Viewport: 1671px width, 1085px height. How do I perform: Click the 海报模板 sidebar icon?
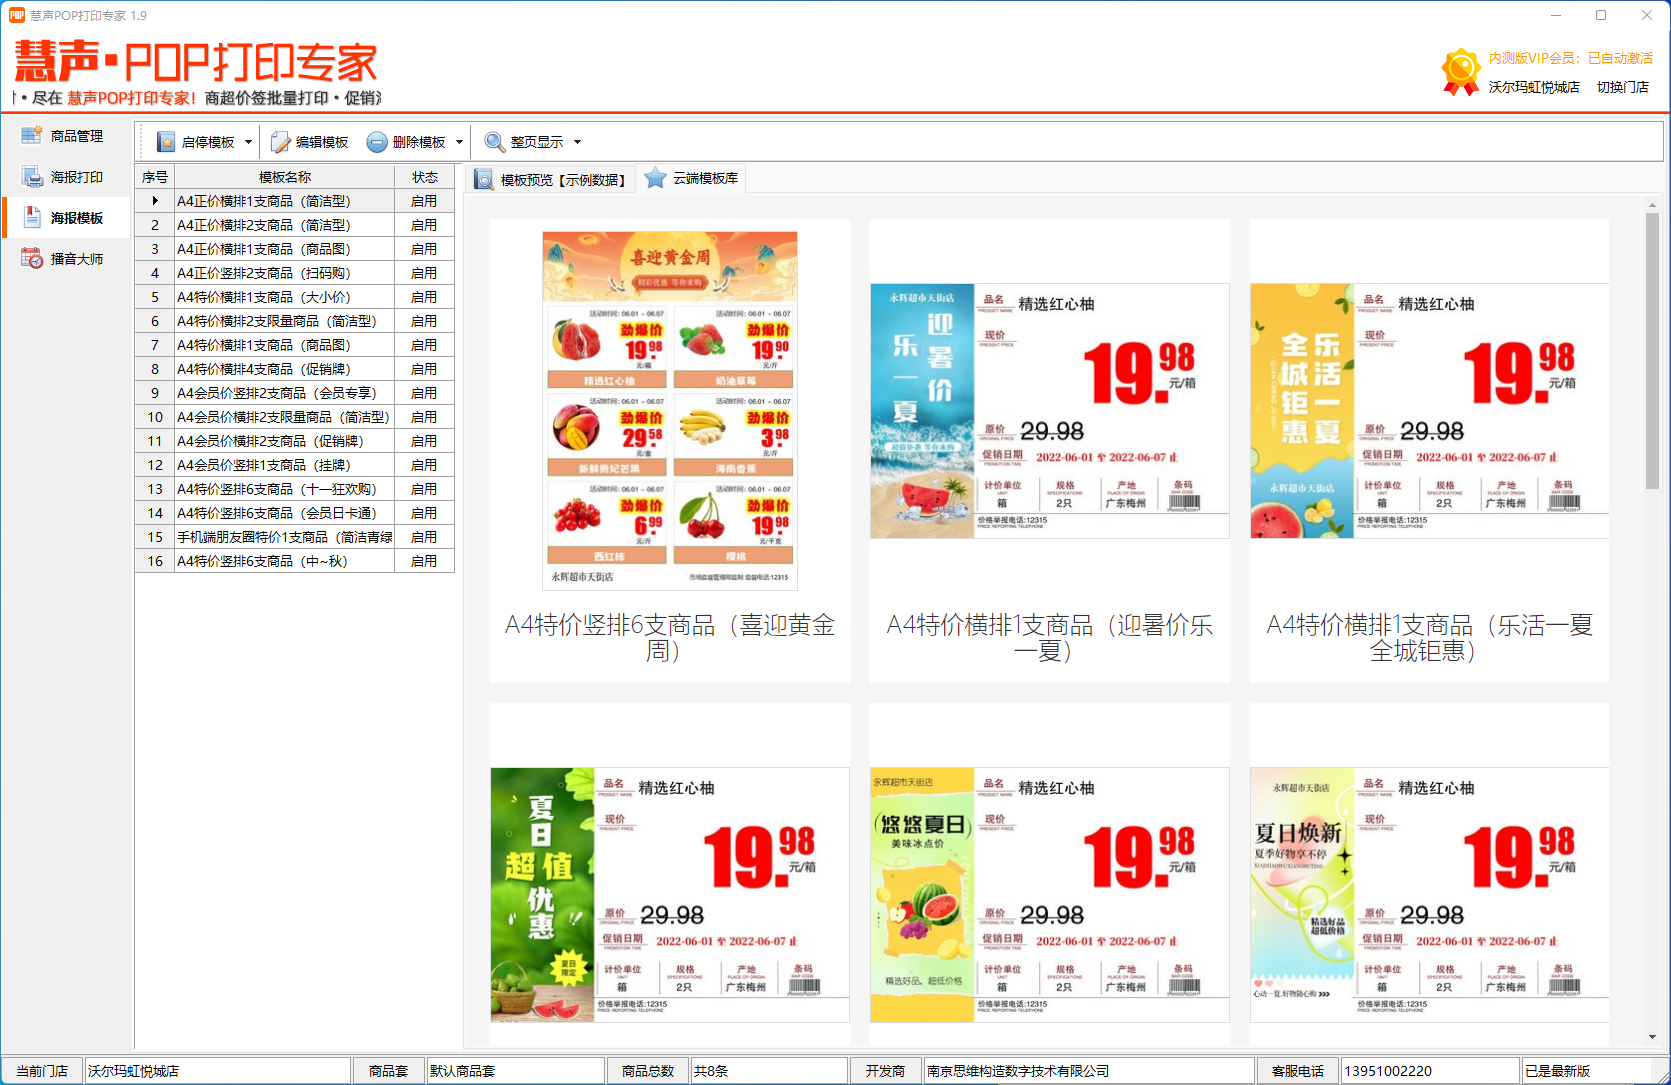coord(30,216)
